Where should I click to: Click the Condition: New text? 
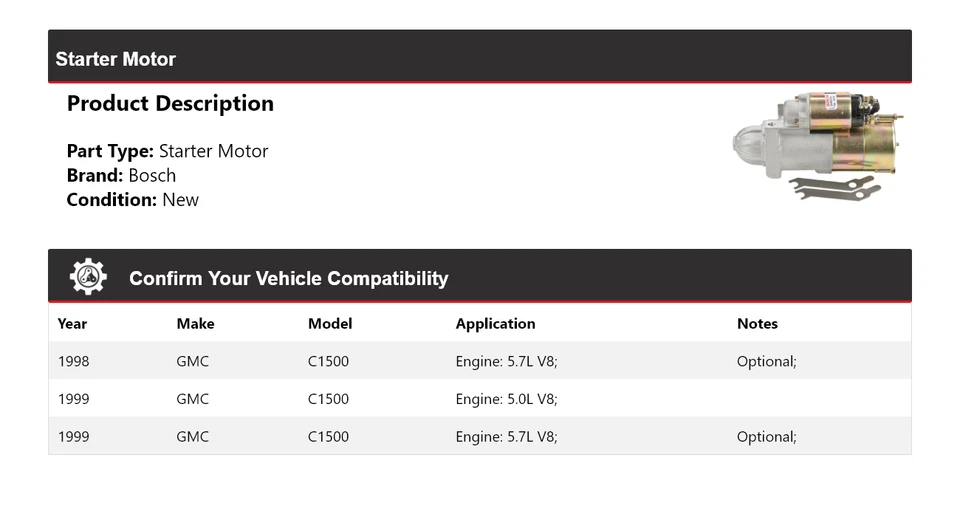(x=132, y=200)
